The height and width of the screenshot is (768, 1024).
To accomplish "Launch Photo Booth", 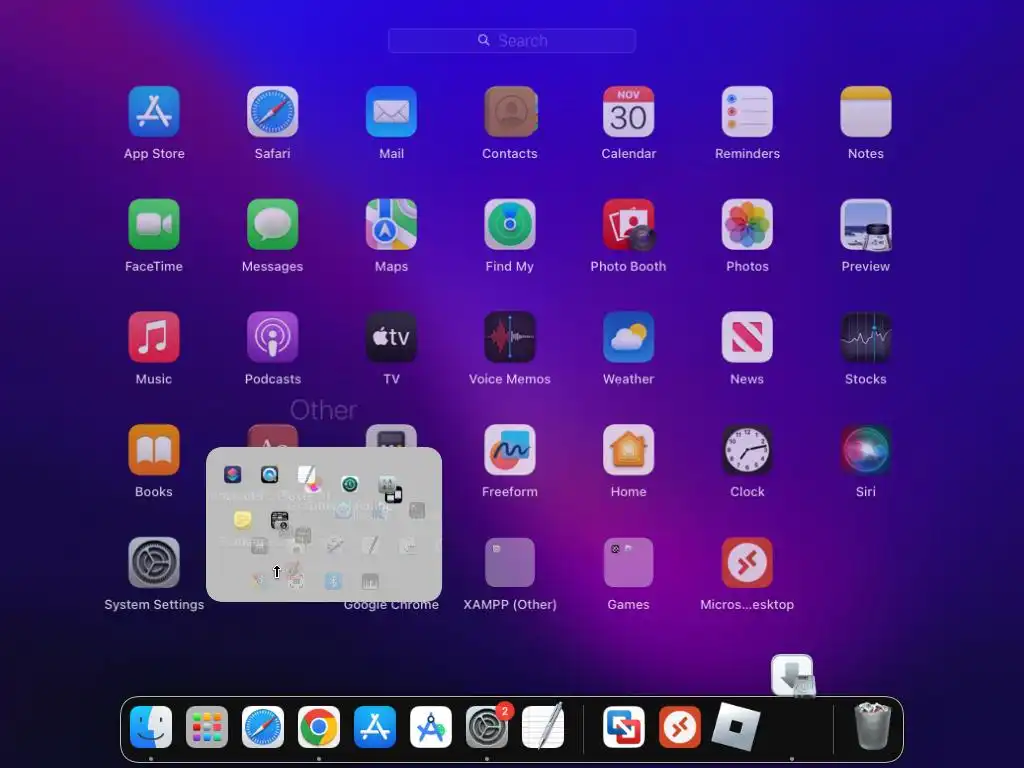I will pos(628,225).
